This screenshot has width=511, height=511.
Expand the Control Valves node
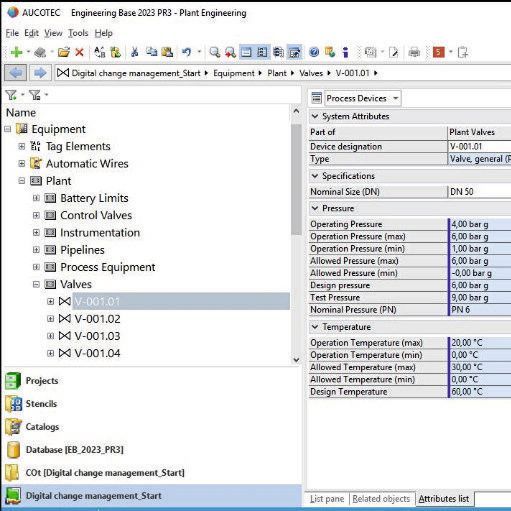pos(36,216)
